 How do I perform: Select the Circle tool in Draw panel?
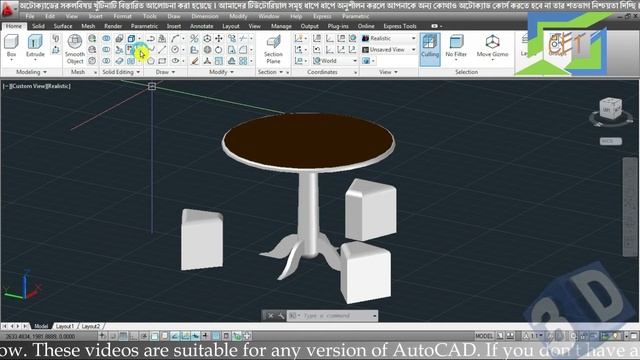point(175,49)
